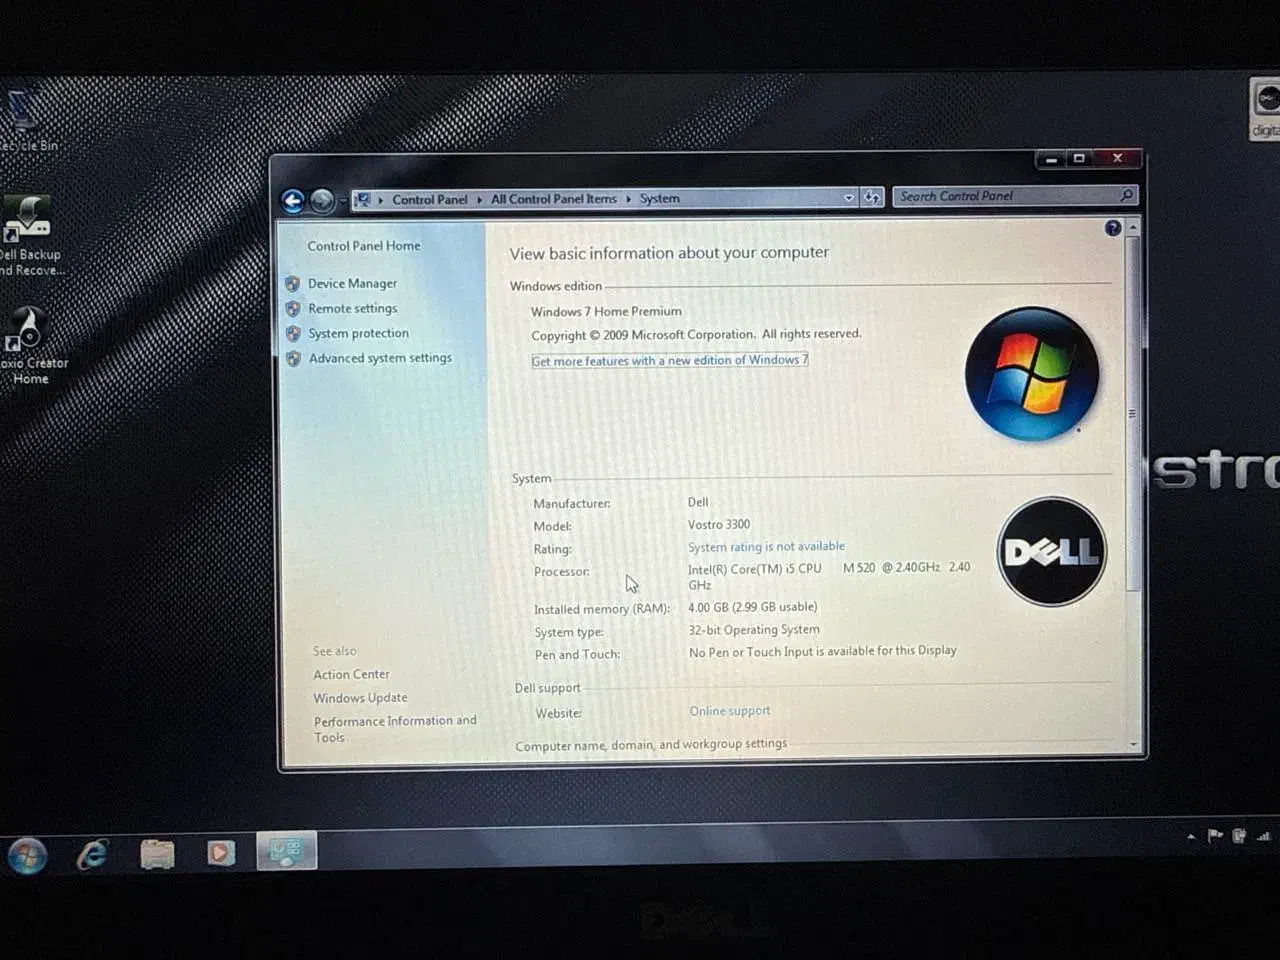This screenshot has width=1280, height=960.
Task: Click the power icon in system tray
Action: click(1240, 836)
